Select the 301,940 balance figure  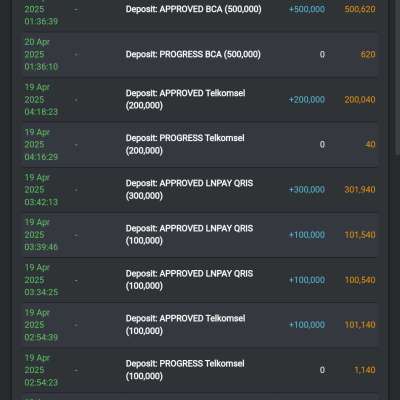360,190
